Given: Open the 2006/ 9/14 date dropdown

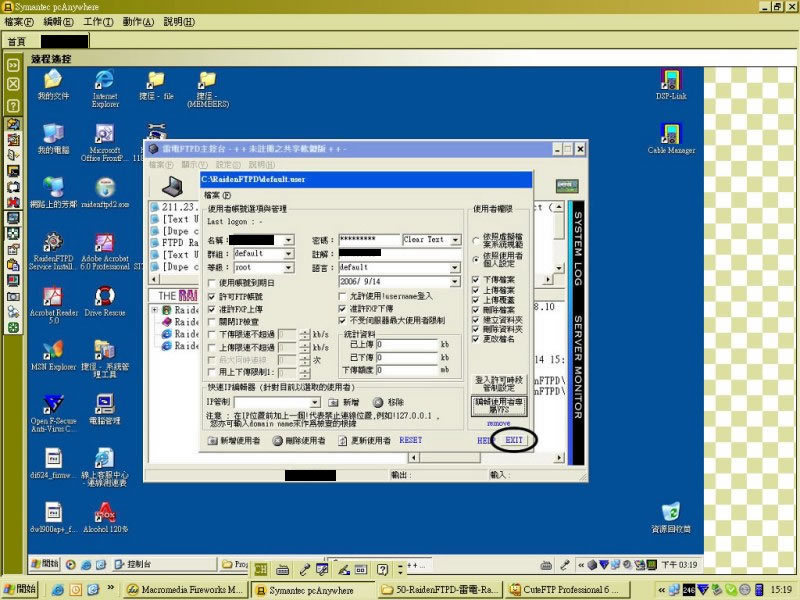Looking at the screenshot, I should [x=455, y=281].
